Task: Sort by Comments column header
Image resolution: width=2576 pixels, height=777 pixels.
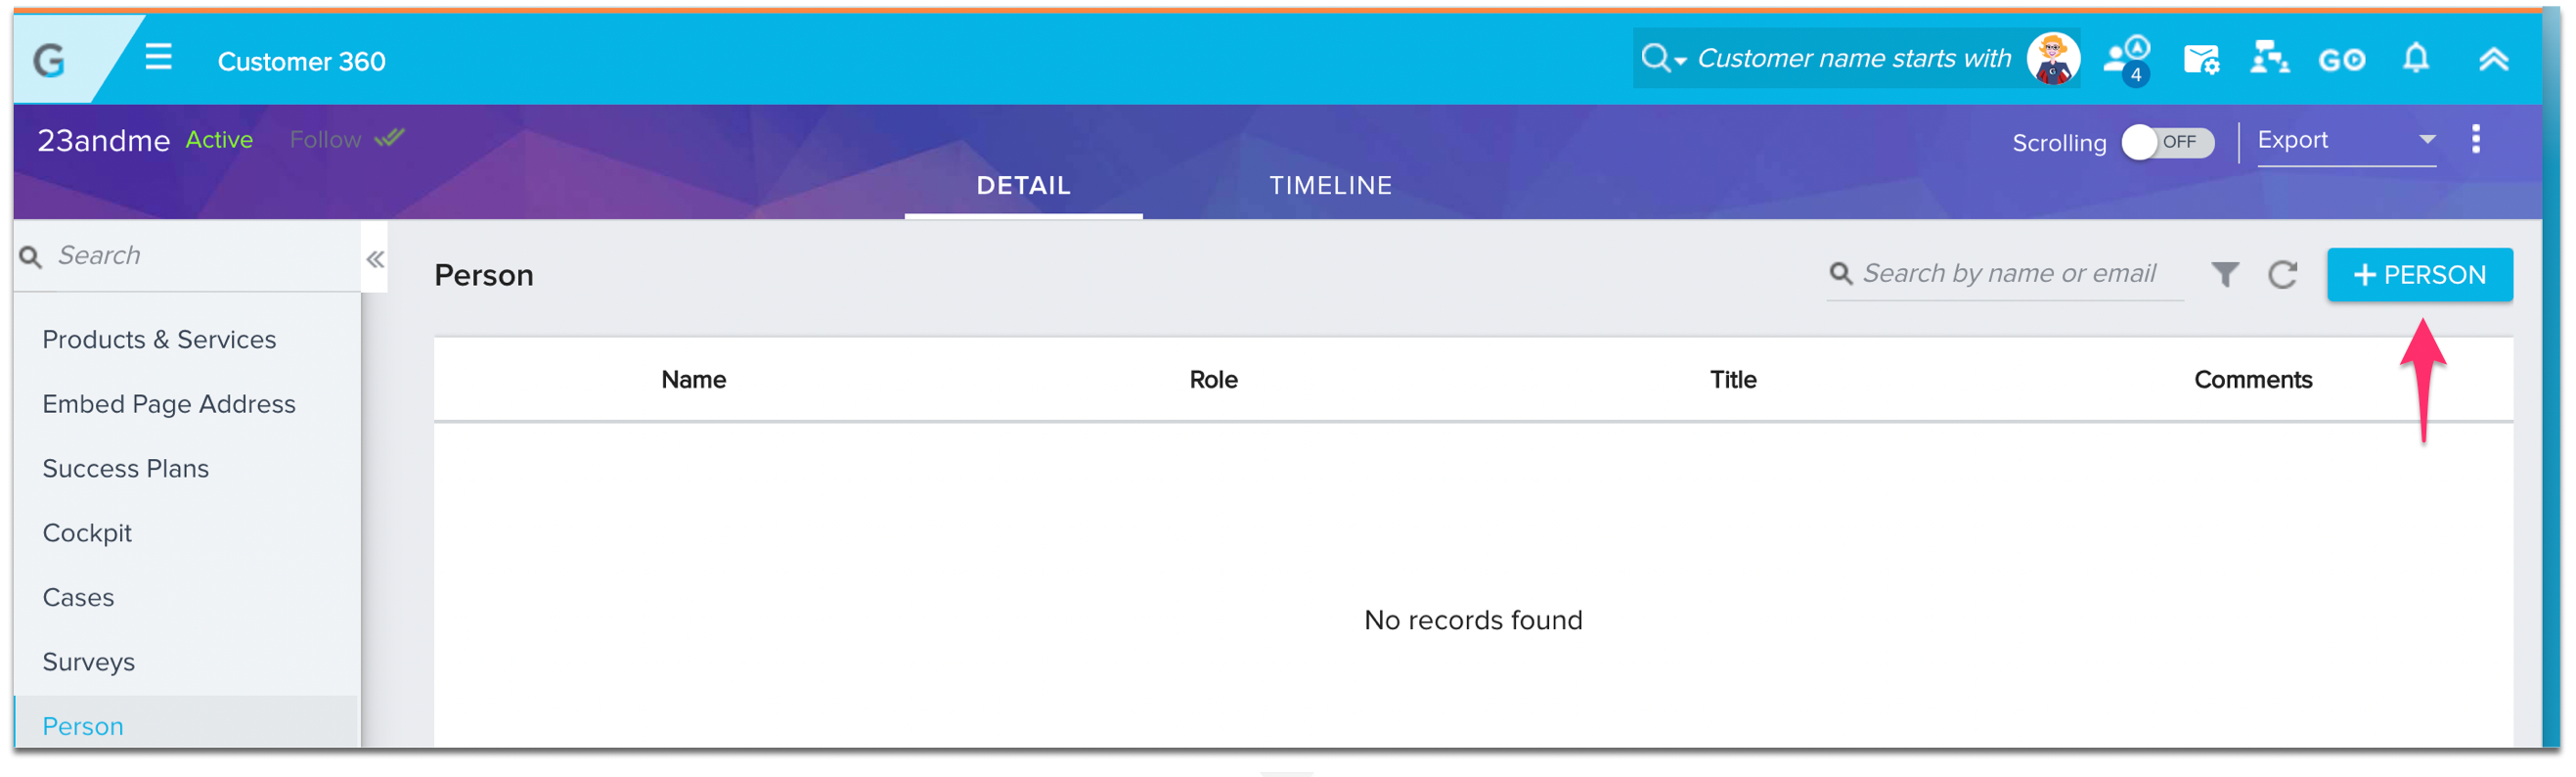Action: click(2252, 380)
